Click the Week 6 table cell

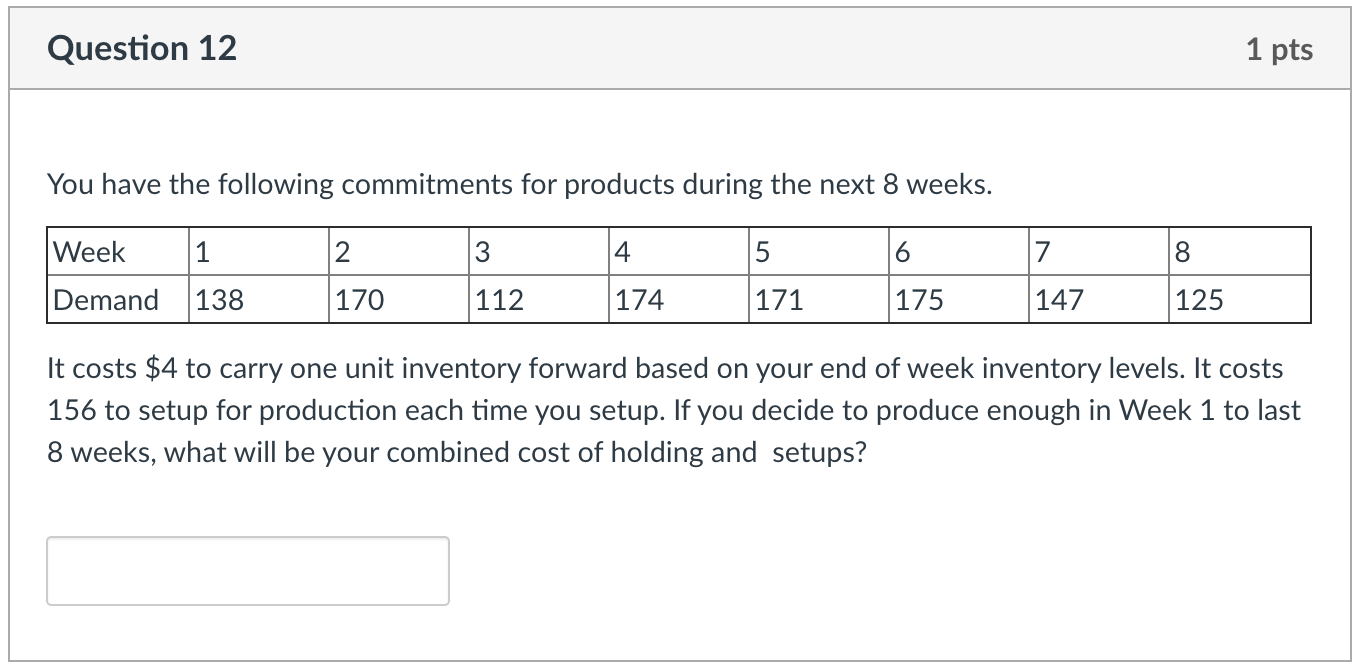(x=958, y=252)
